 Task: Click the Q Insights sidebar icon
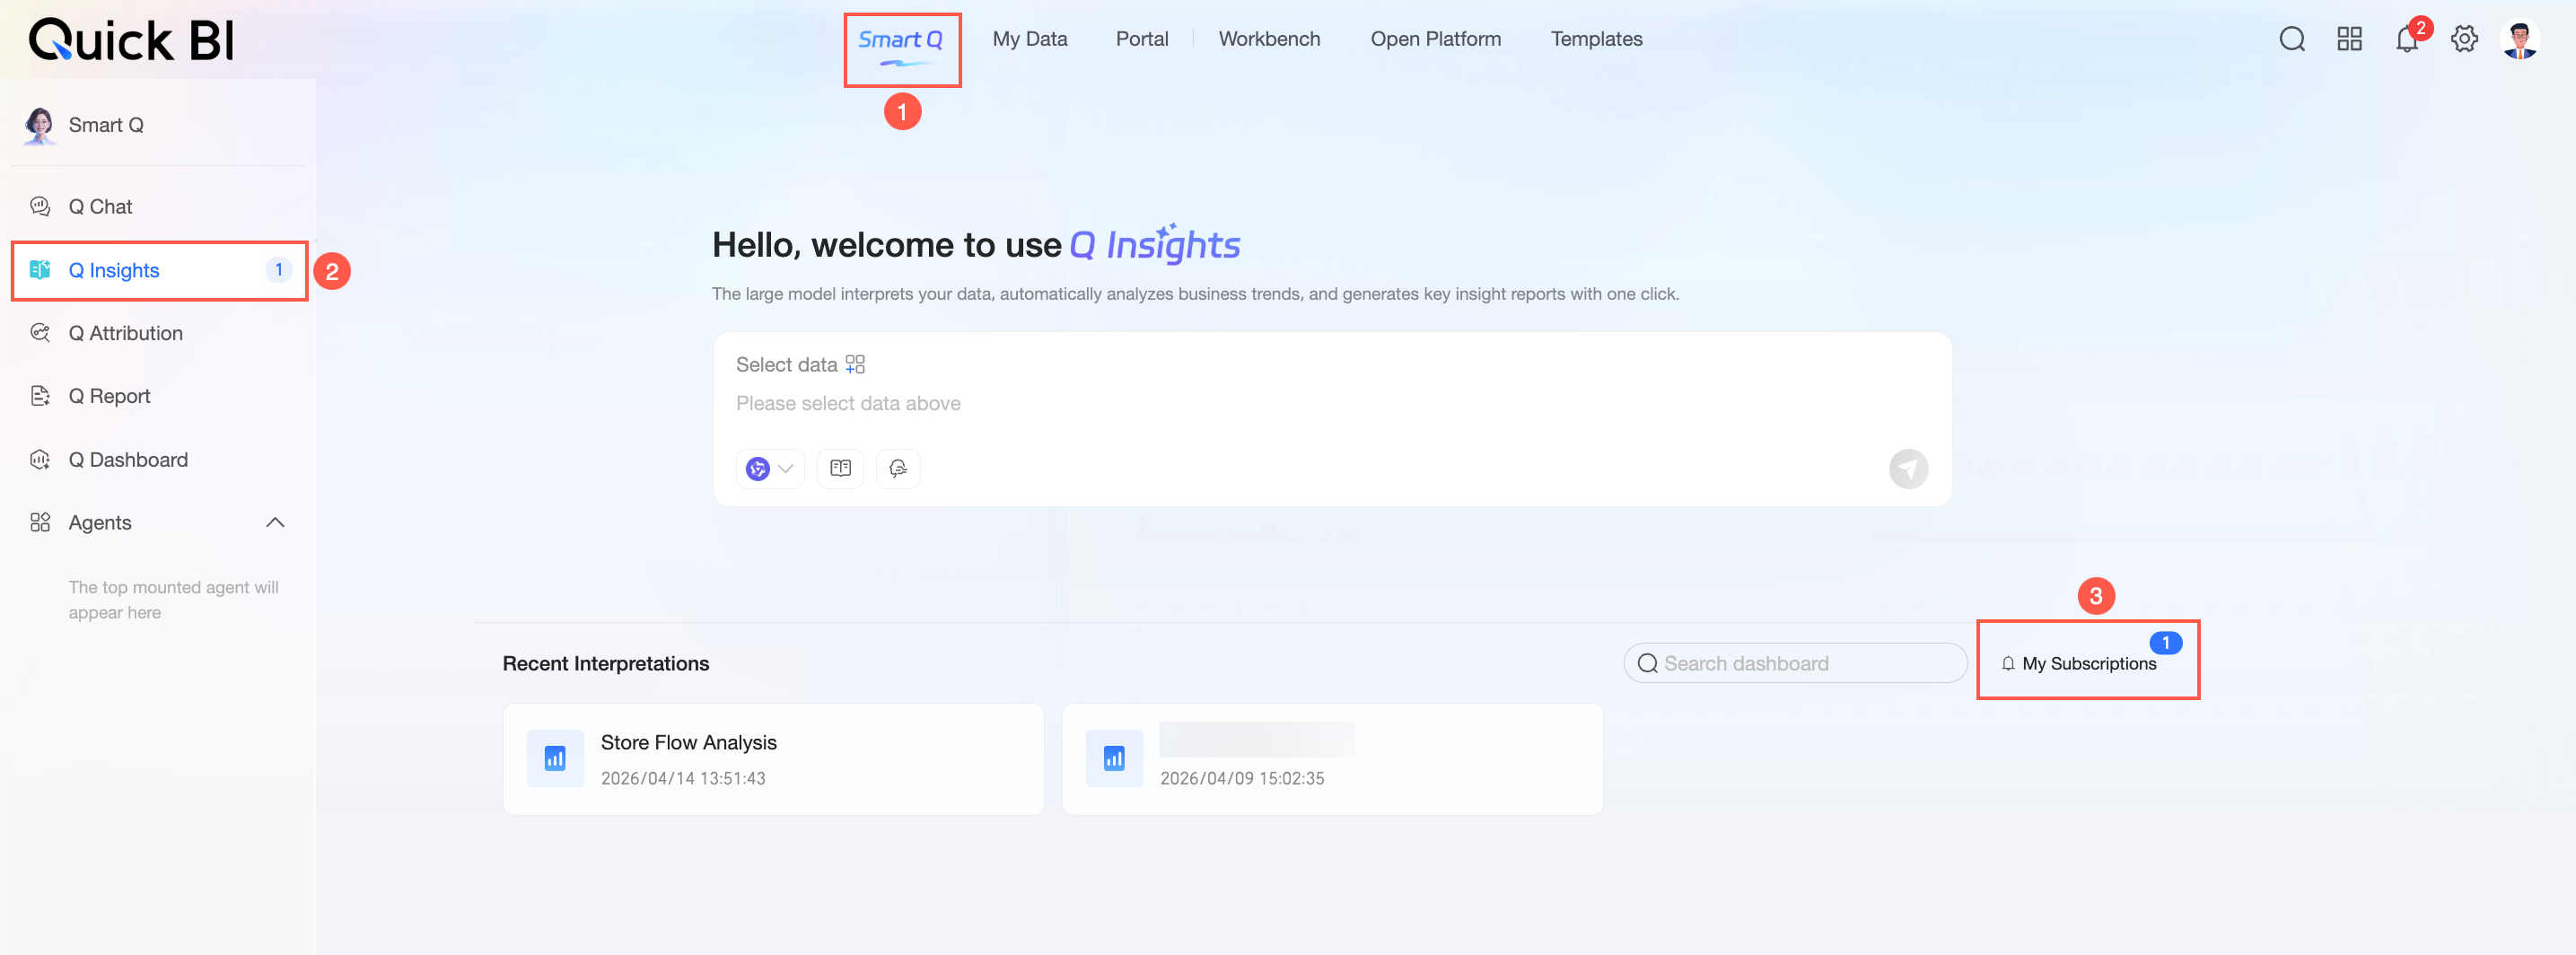pyautogui.click(x=40, y=270)
